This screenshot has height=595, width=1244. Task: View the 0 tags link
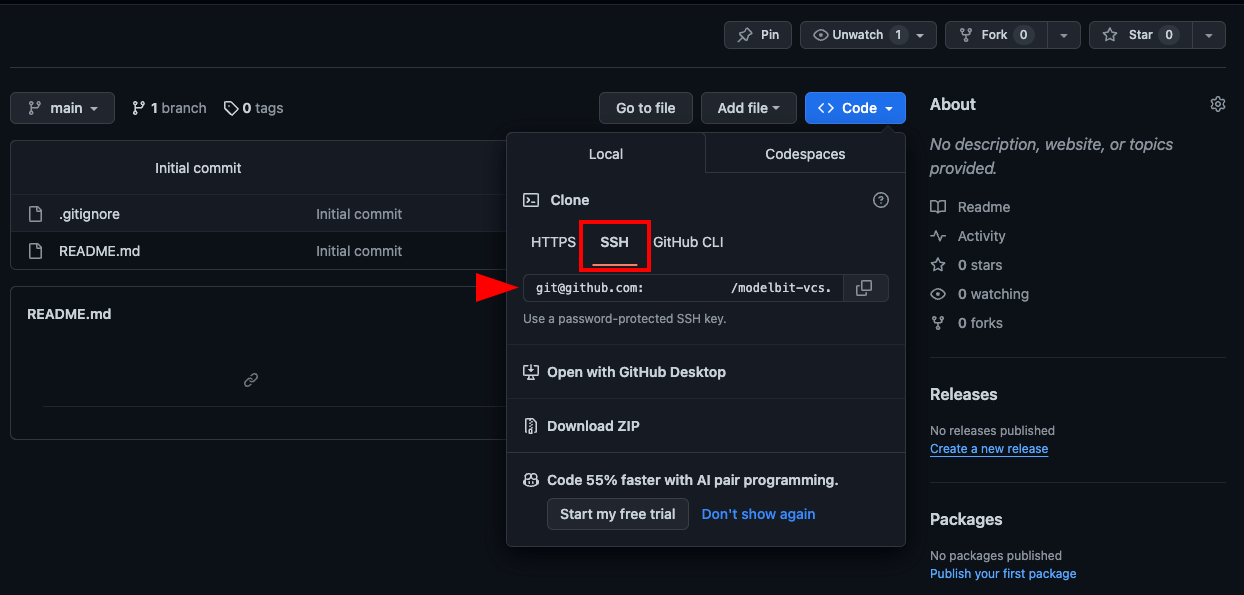(253, 108)
